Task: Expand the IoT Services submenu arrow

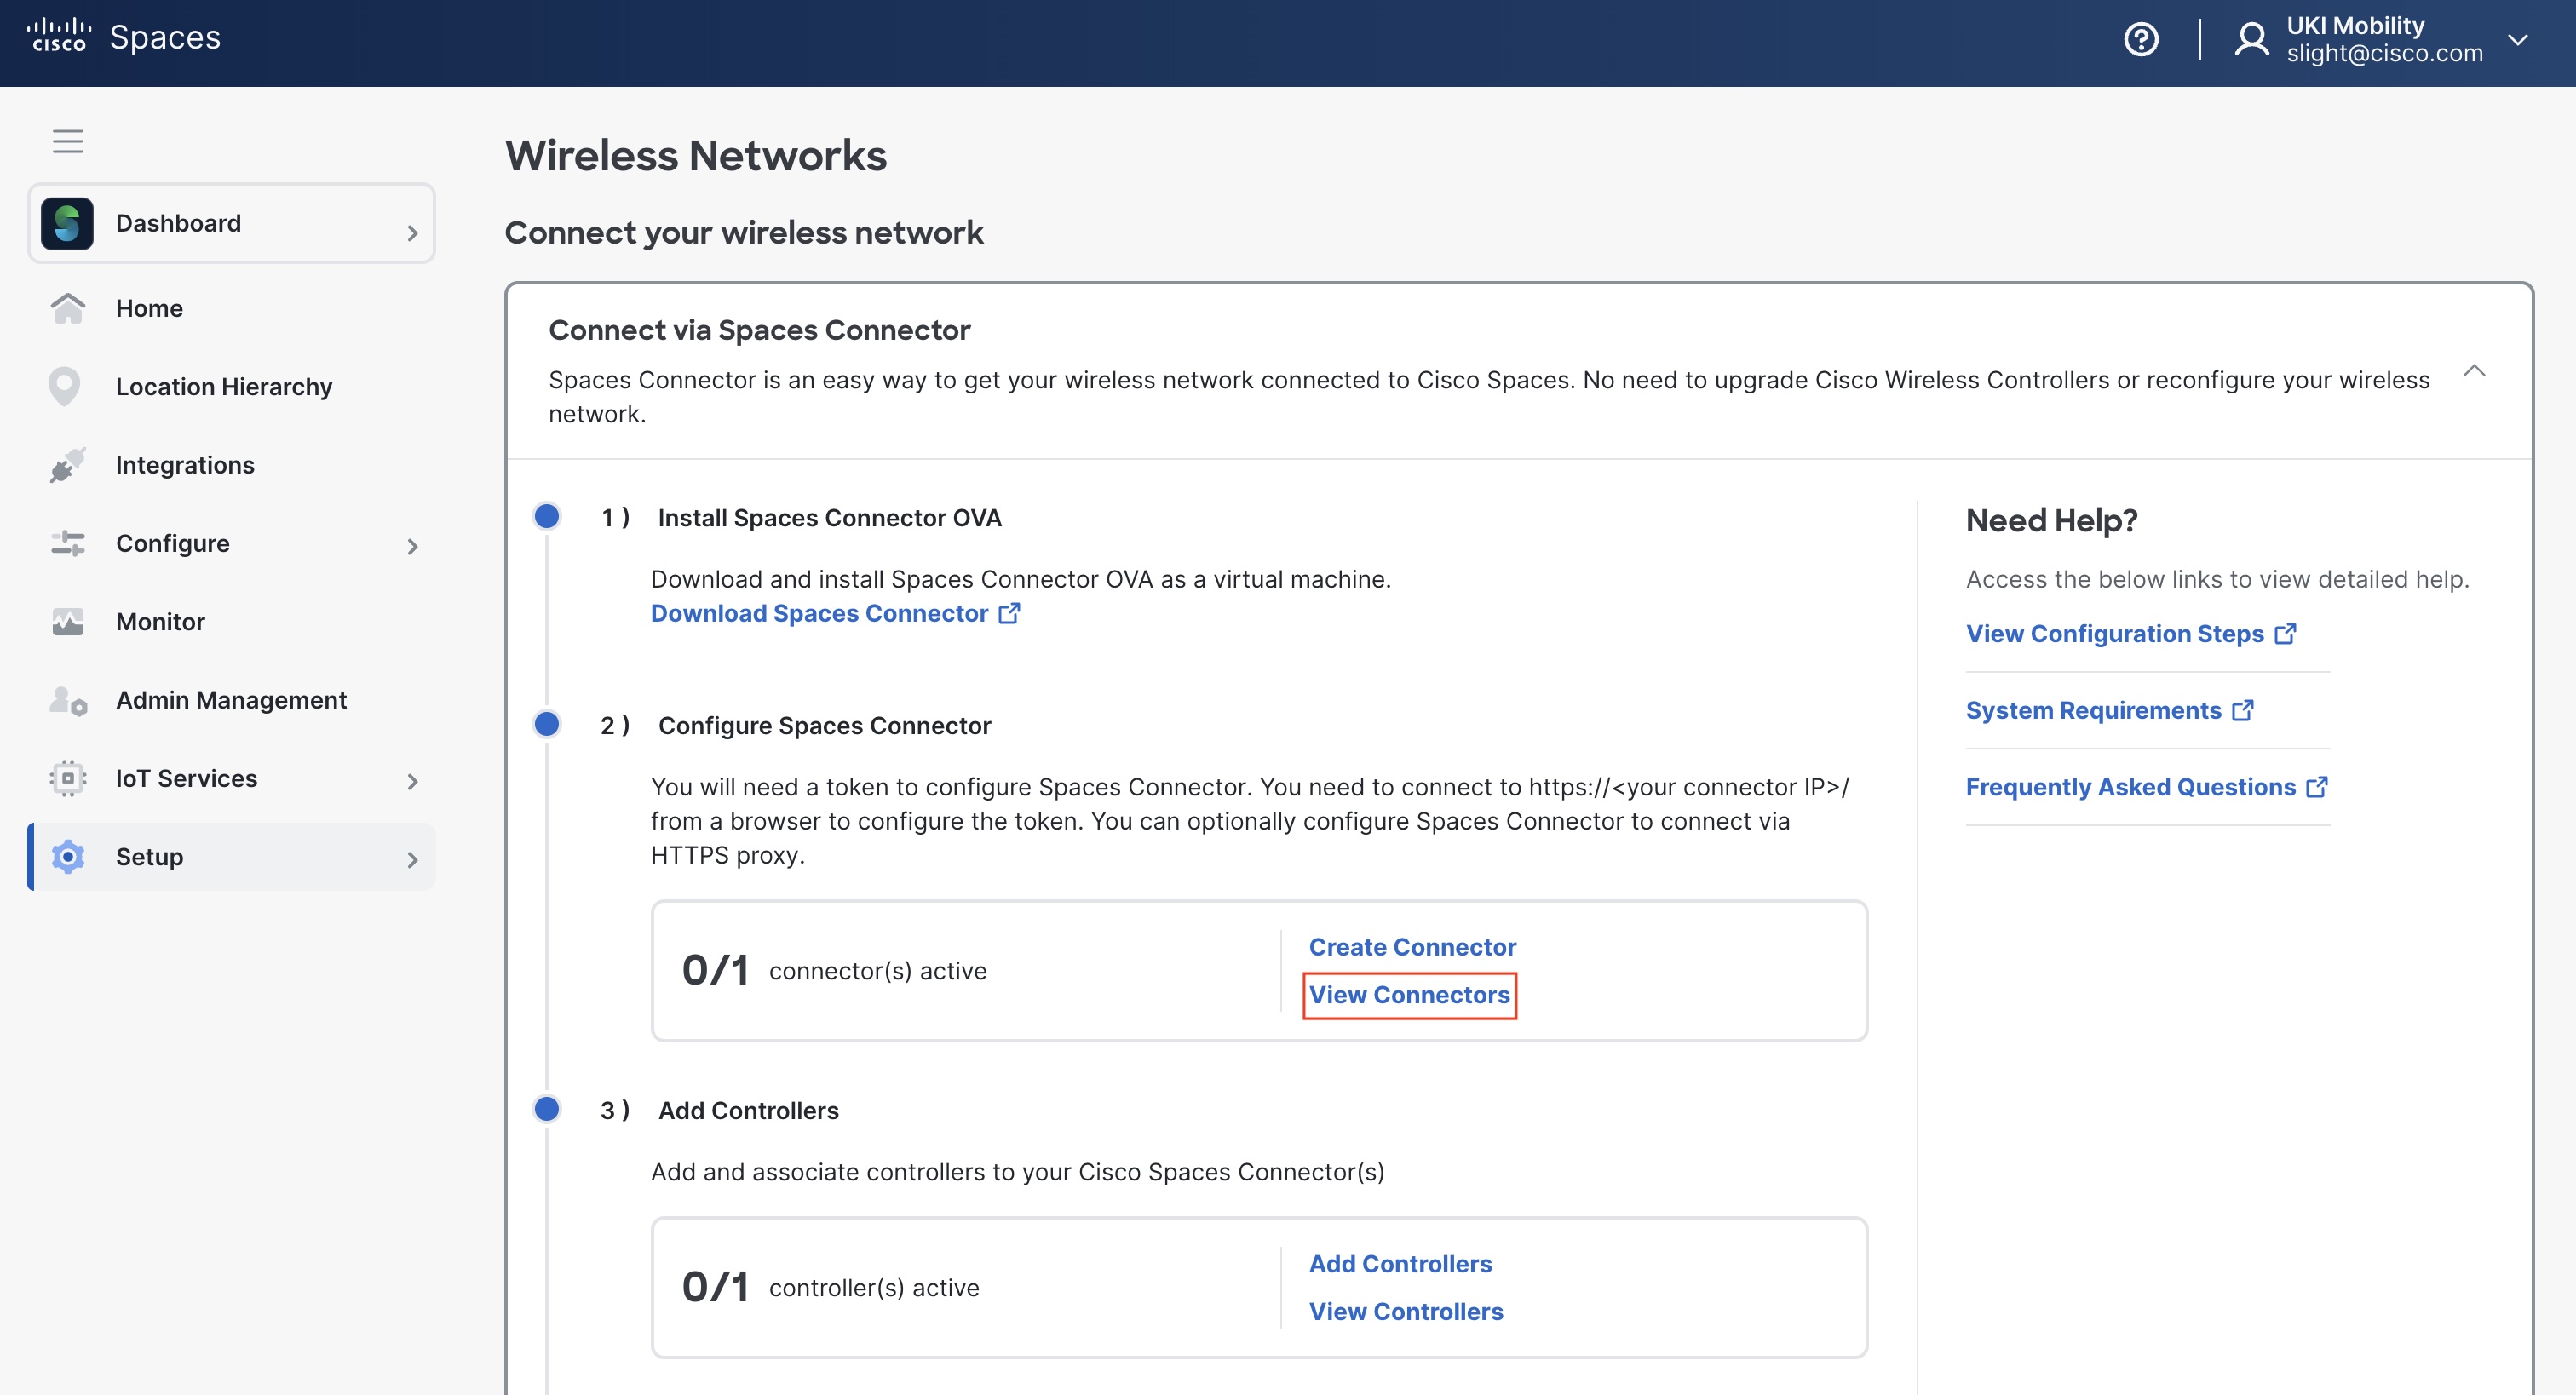Action: (x=412, y=781)
